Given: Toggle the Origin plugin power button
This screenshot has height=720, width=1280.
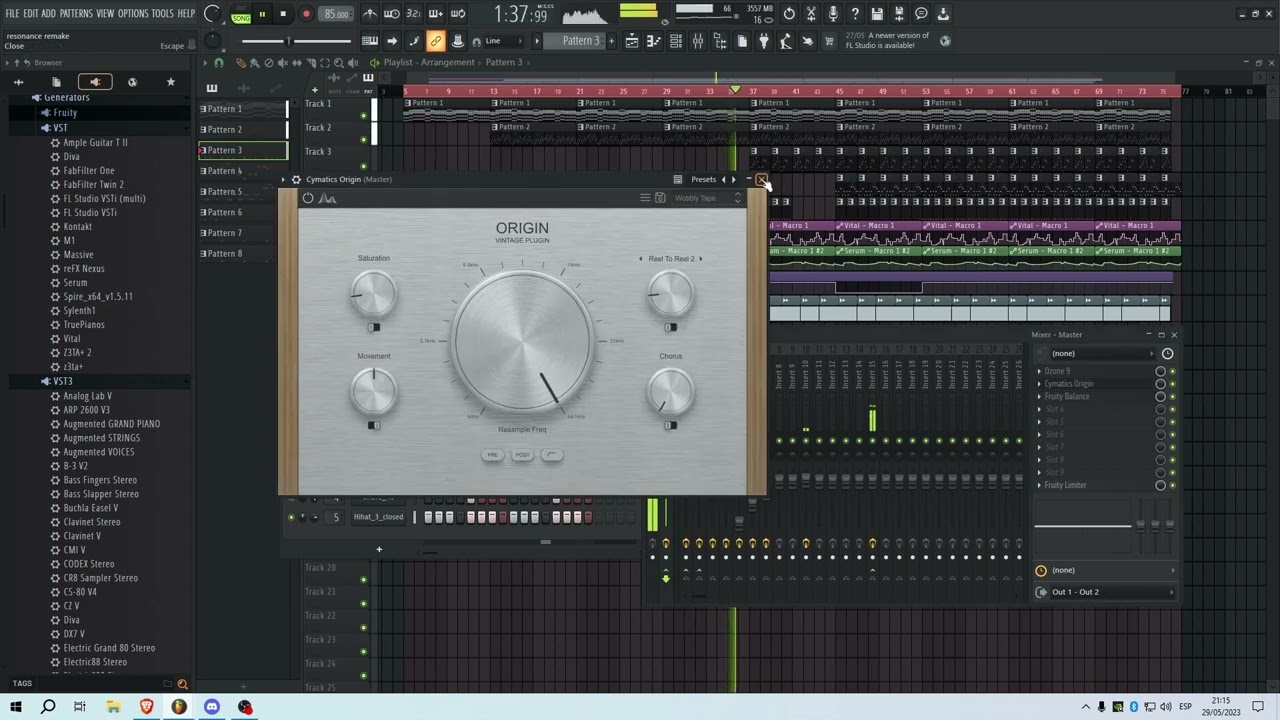Looking at the screenshot, I should click(x=308, y=198).
